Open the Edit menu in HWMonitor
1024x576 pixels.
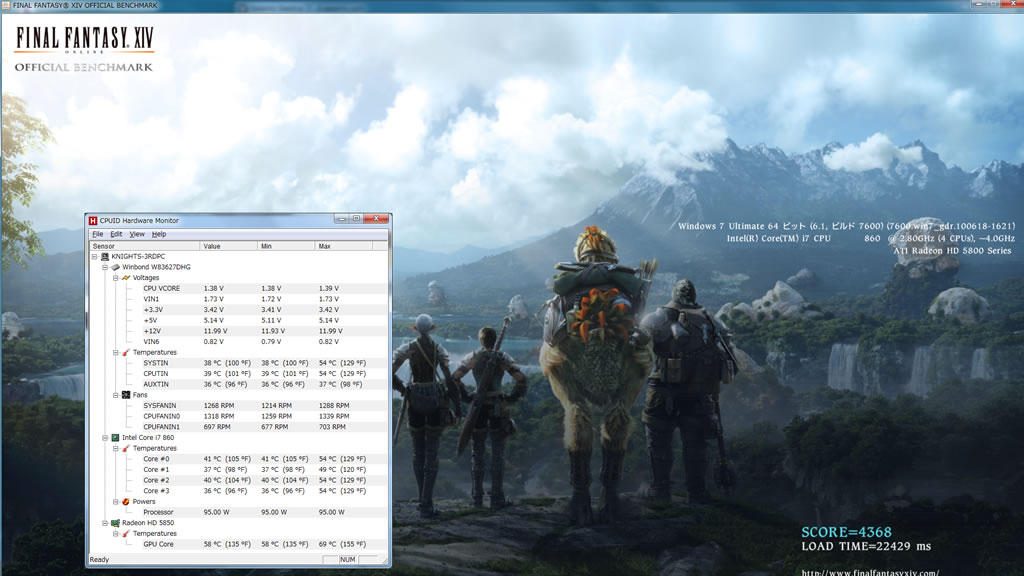(116, 234)
